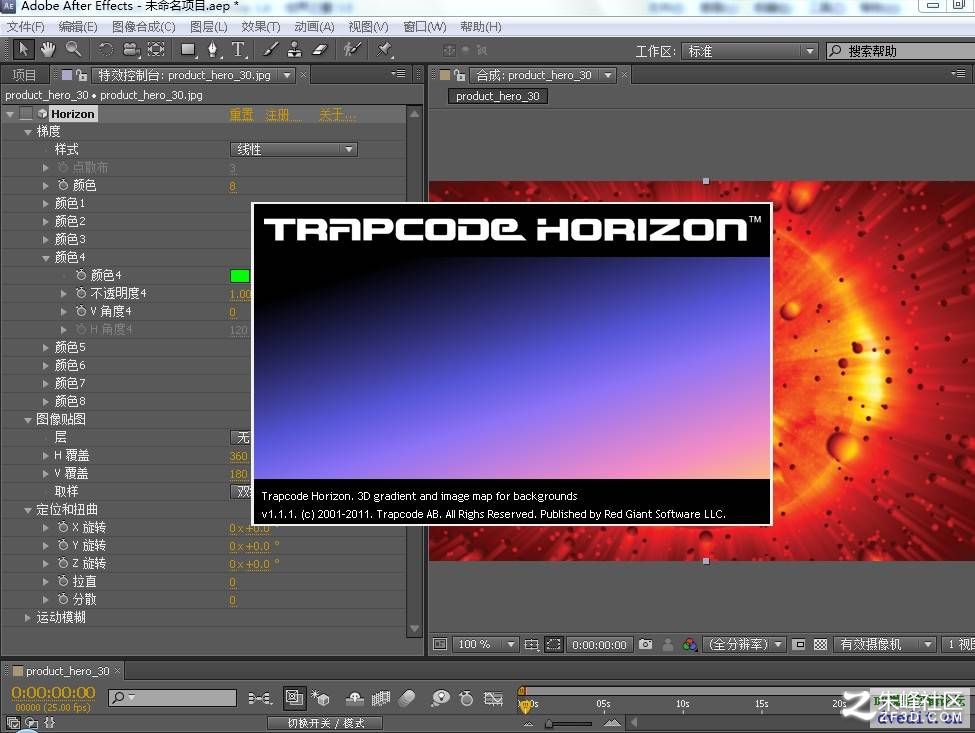This screenshot has width=975, height=733.
Task: Open 工作区 workspace dropdown 标准
Action: (749, 51)
